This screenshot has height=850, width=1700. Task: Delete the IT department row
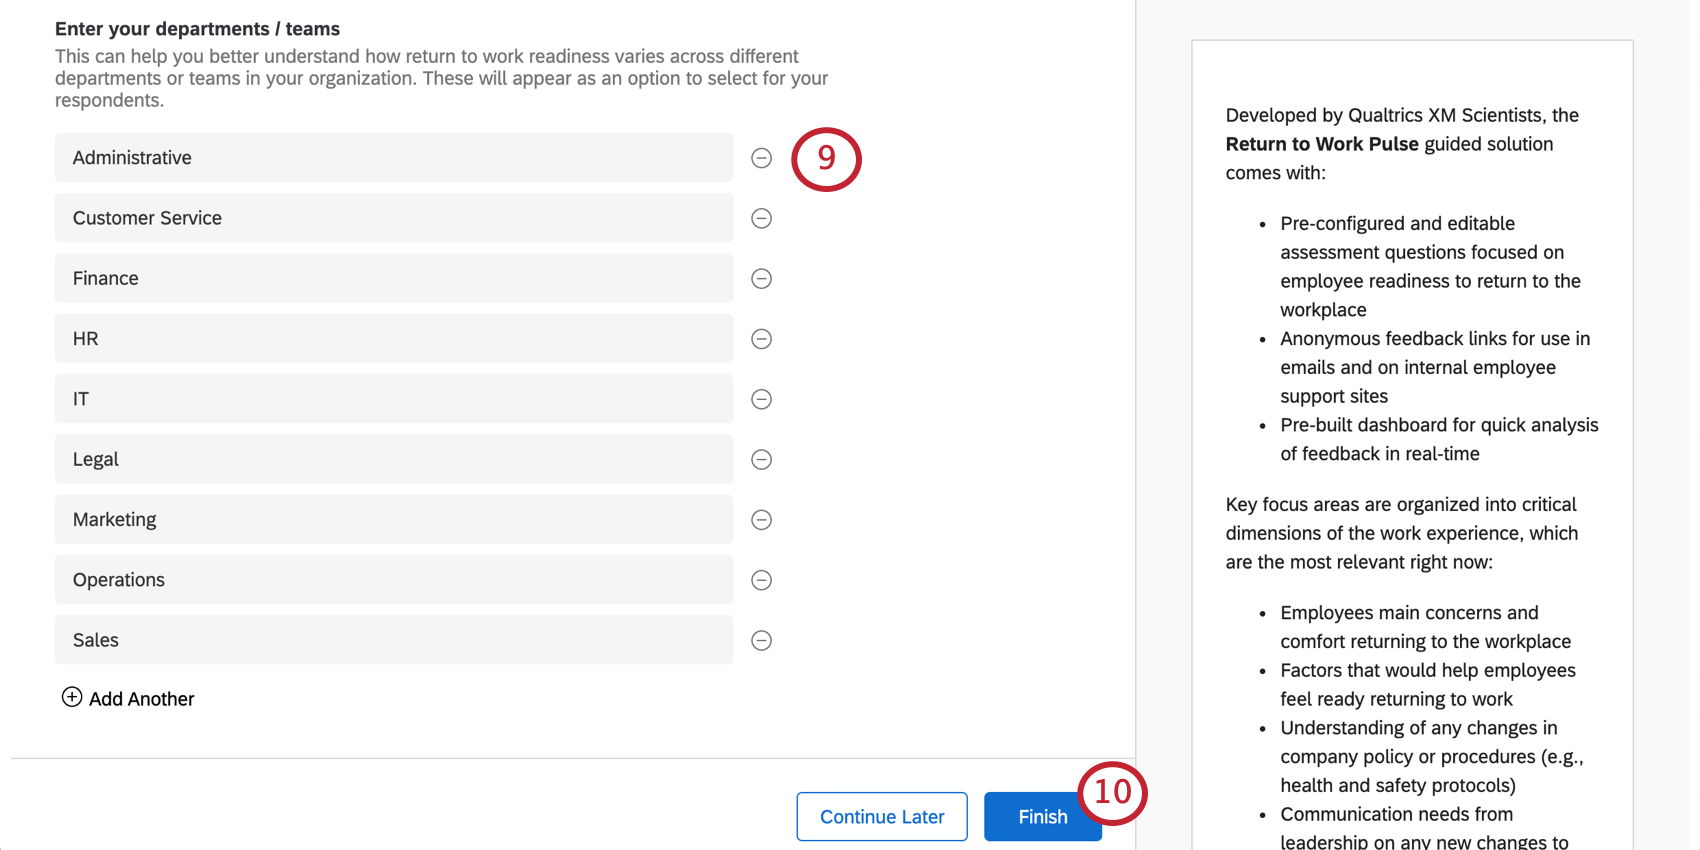point(761,399)
